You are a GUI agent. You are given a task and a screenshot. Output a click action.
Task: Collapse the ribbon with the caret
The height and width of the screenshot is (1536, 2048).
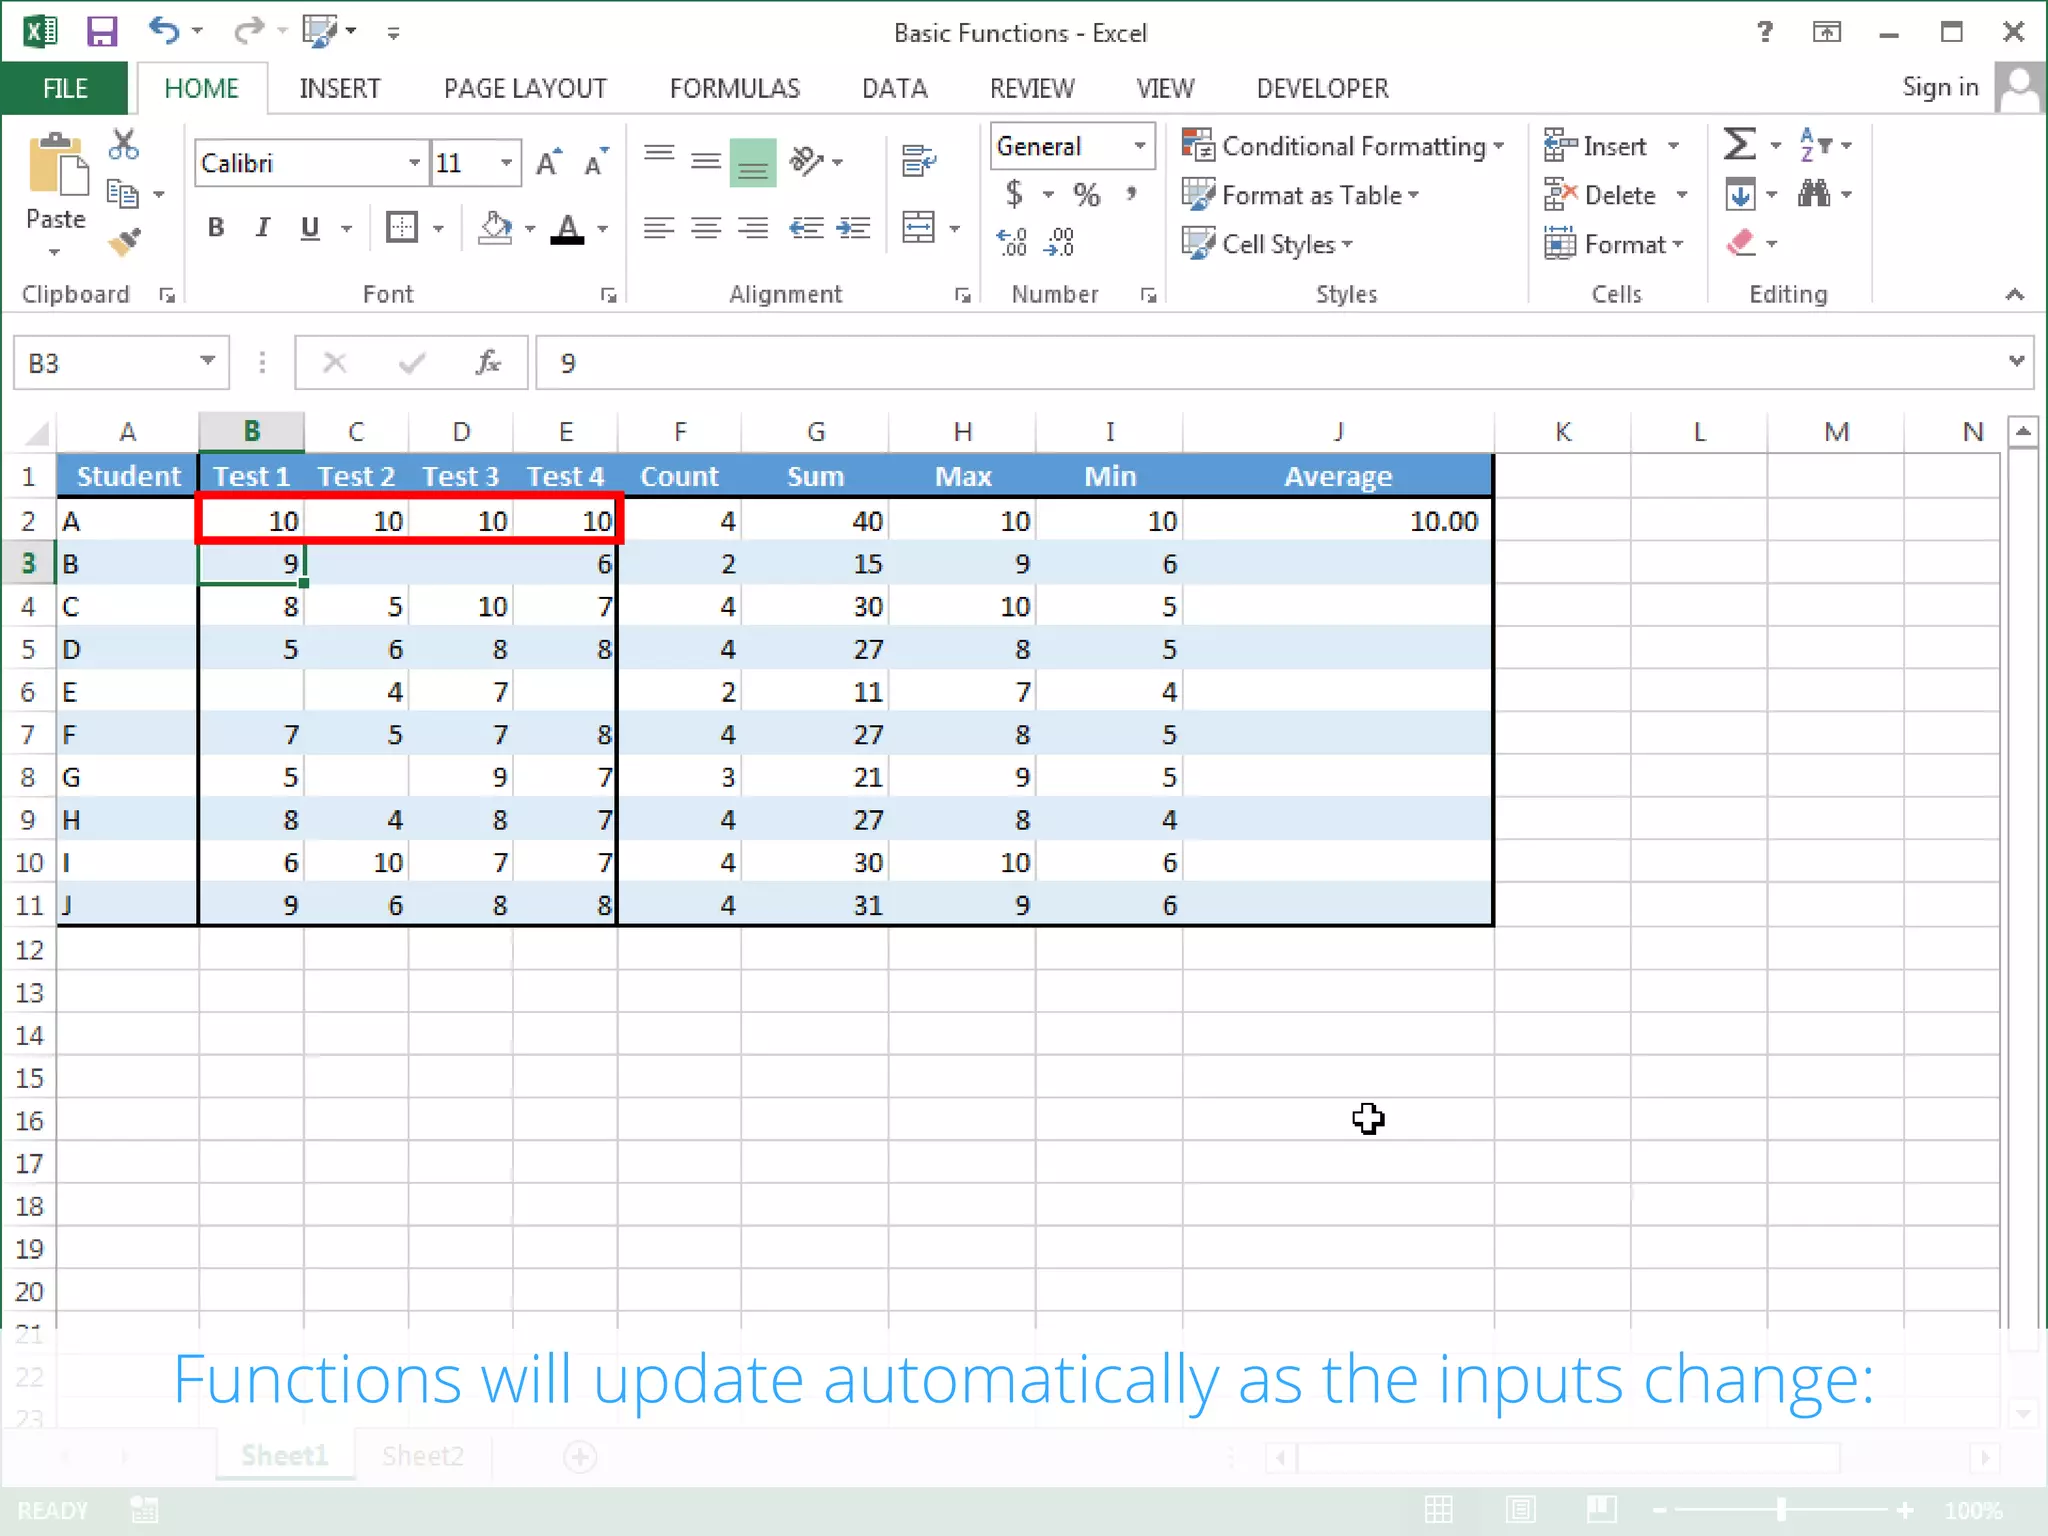pyautogui.click(x=2015, y=294)
